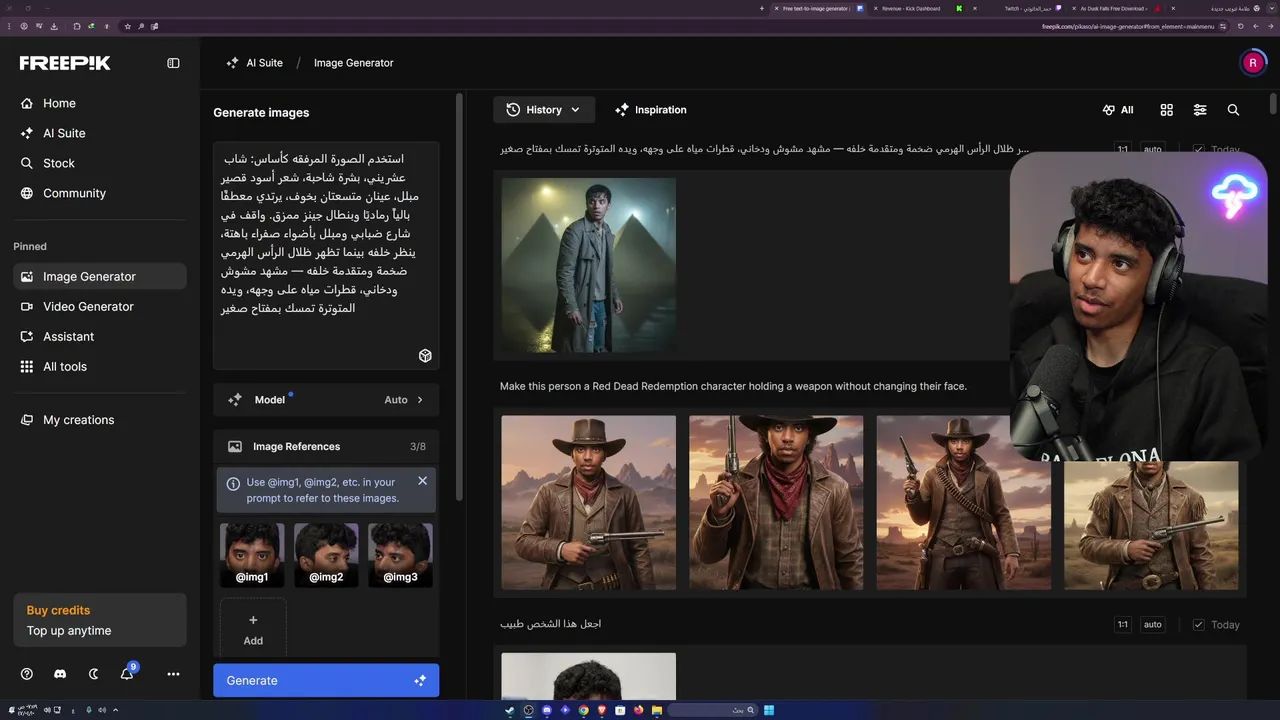Toggle Today checkbox for اجعل هذا الشخص طبيب
The width and height of the screenshot is (1280, 720).
coord(1198,625)
